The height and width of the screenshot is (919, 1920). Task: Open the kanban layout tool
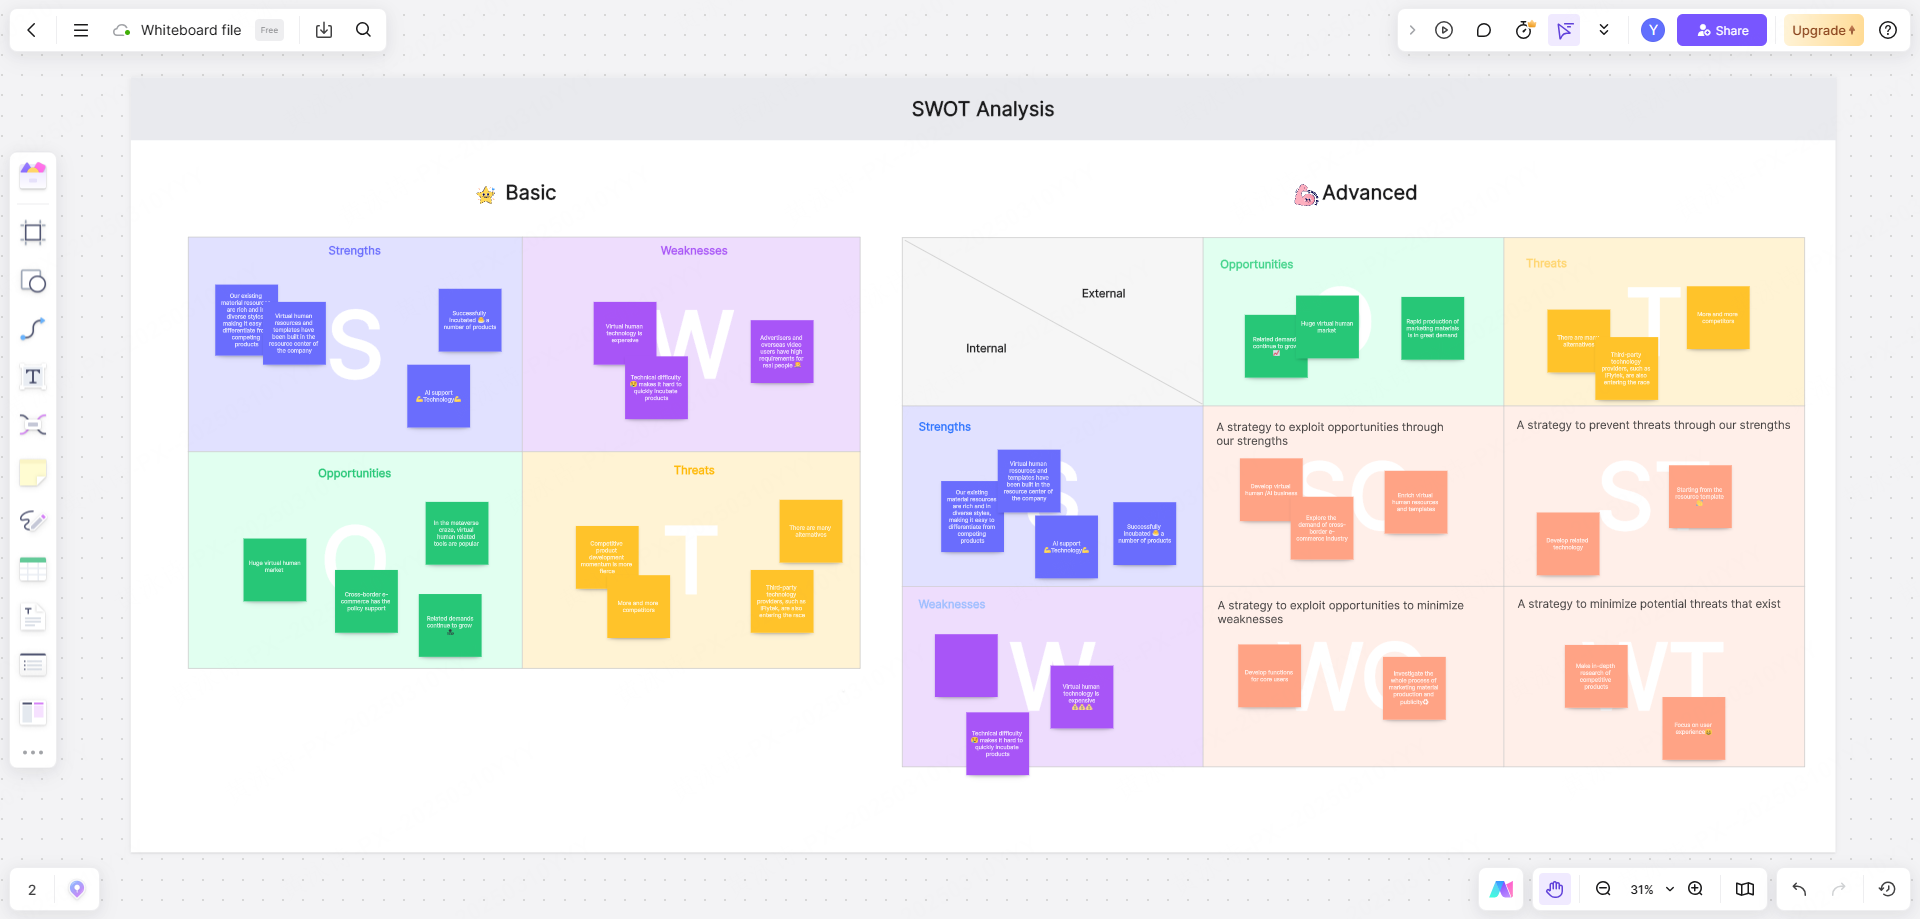point(33,712)
